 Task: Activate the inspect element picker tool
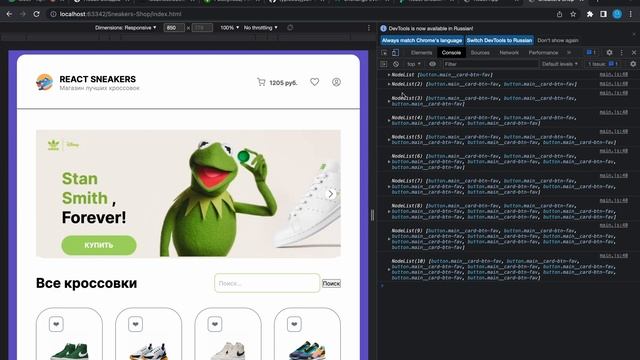(384, 53)
